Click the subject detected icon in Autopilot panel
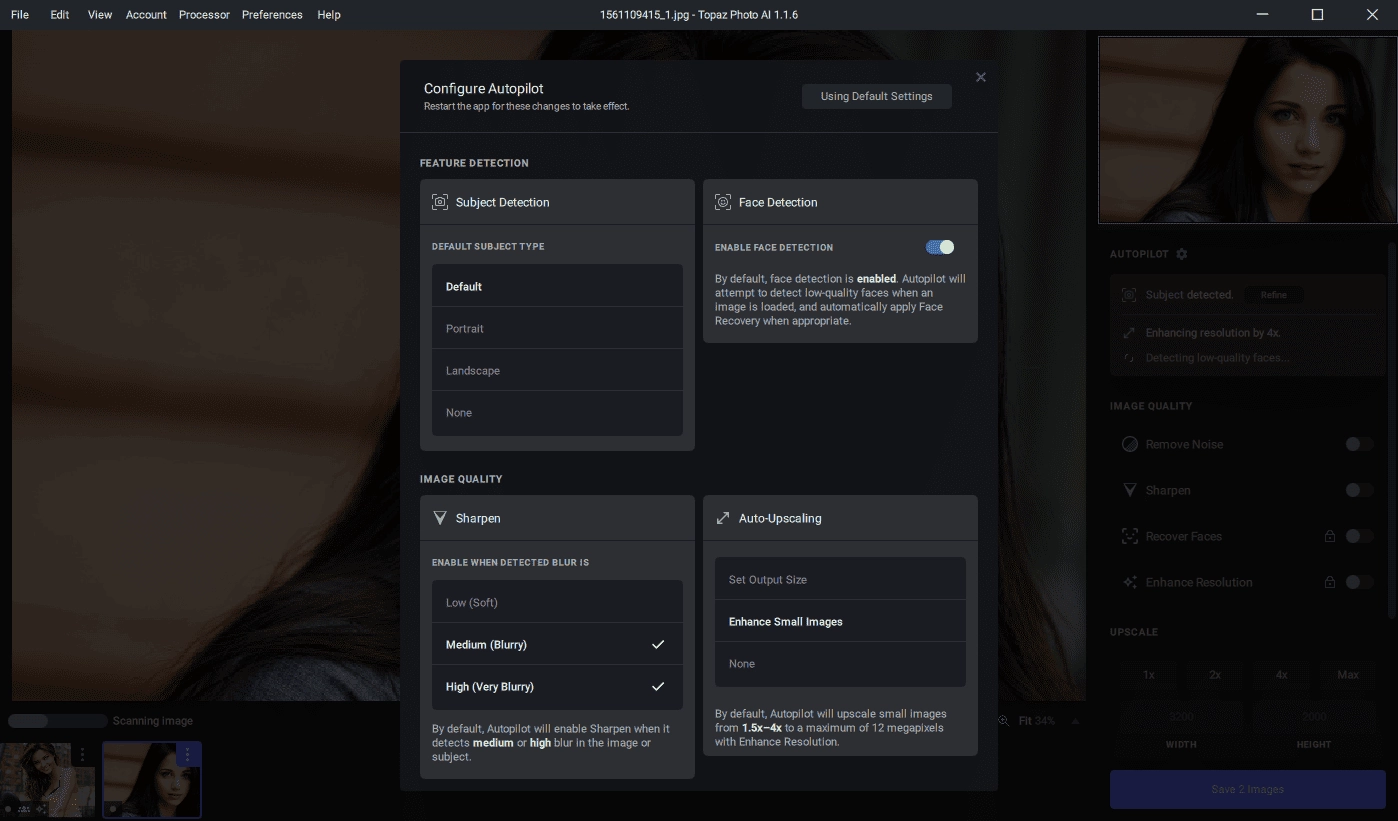 click(1129, 295)
